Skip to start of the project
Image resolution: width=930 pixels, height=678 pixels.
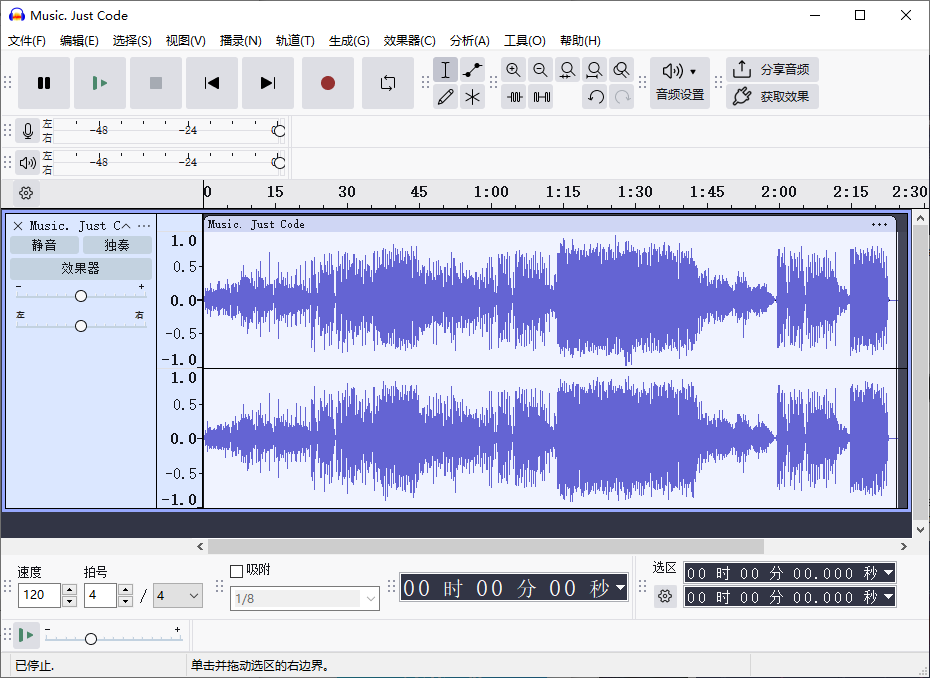pos(212,83)
